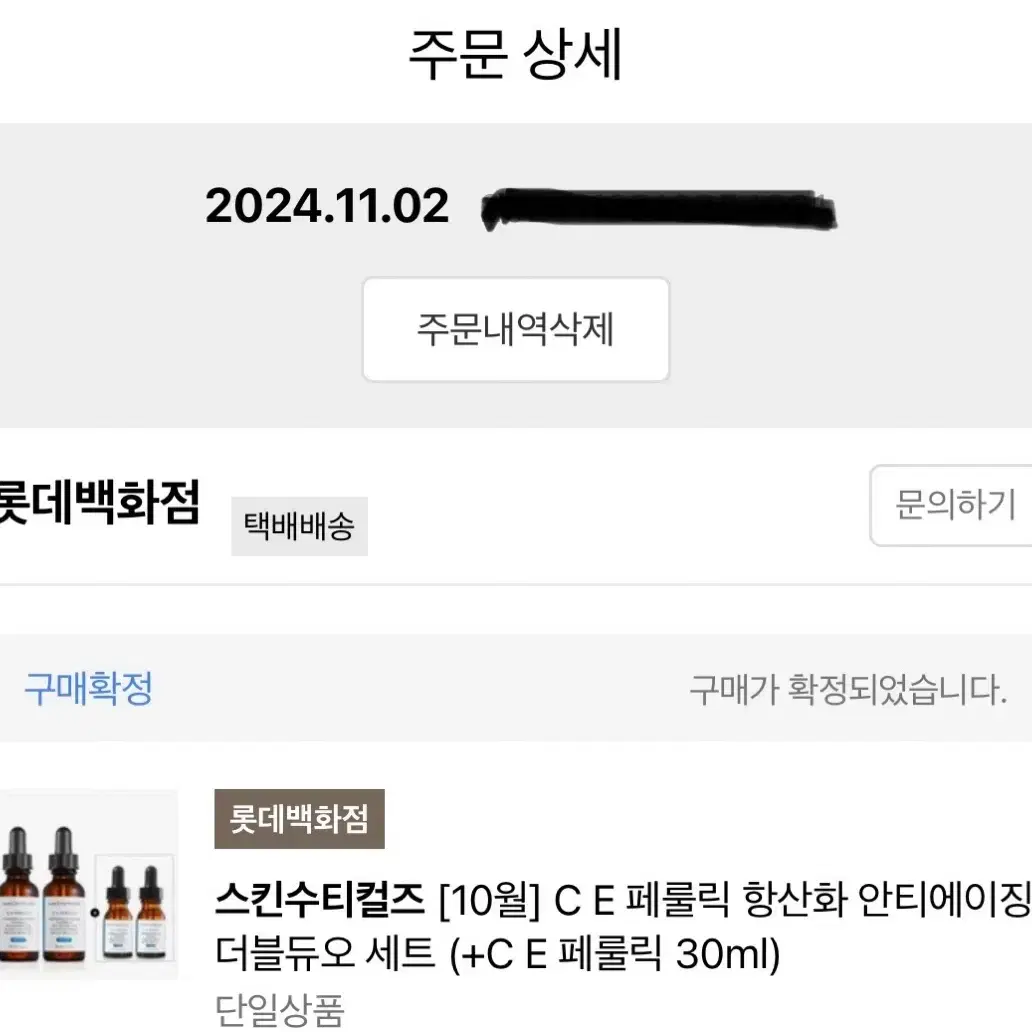Viewport: 1032px width, 1032px height.
Task: Click the blacked-out order number
Action: pos(659,210)
